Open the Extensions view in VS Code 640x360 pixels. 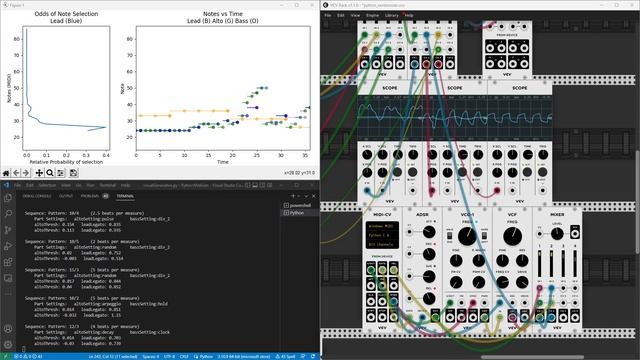pos(8,262)
